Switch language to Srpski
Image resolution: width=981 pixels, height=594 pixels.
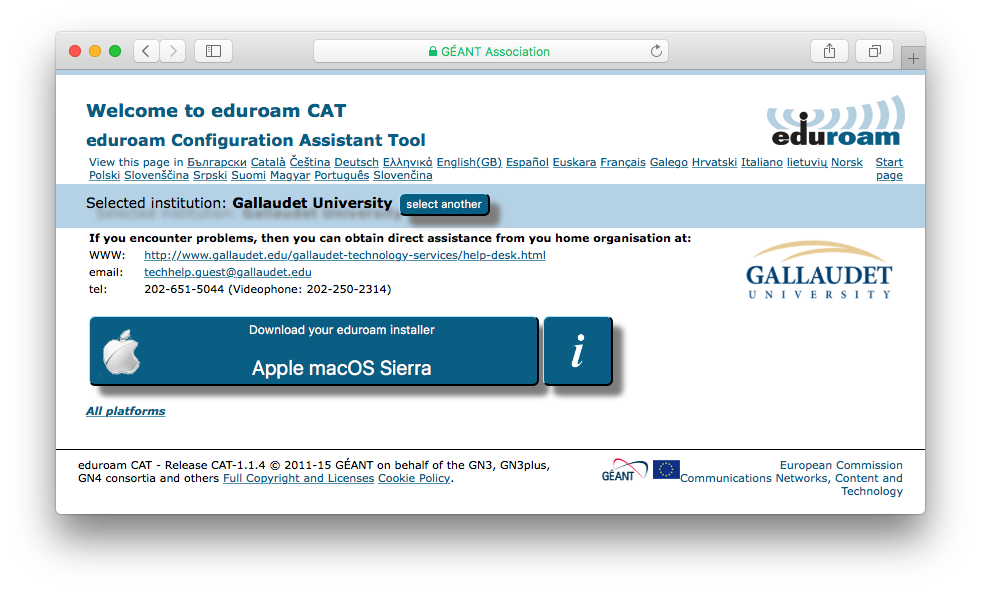210,175
